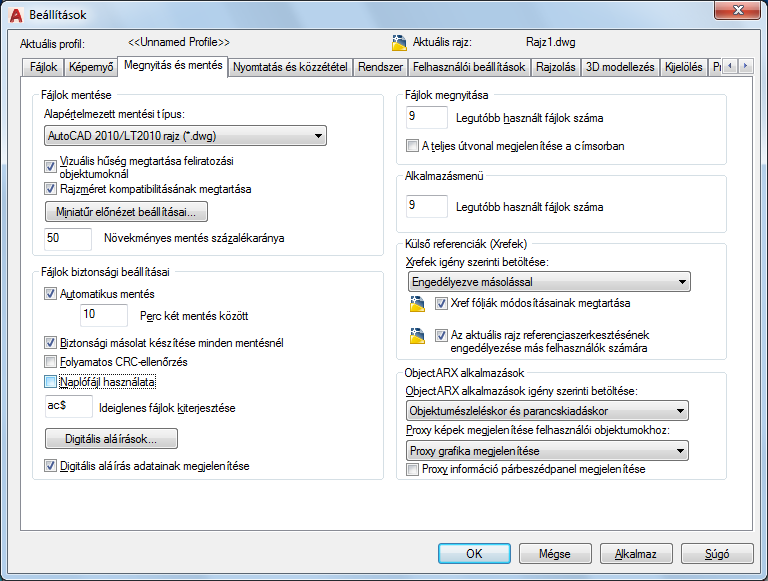The width and height of the screenshot is (768, 581).
Task: Cancel with the Mégse button
Action: (555, 554)
